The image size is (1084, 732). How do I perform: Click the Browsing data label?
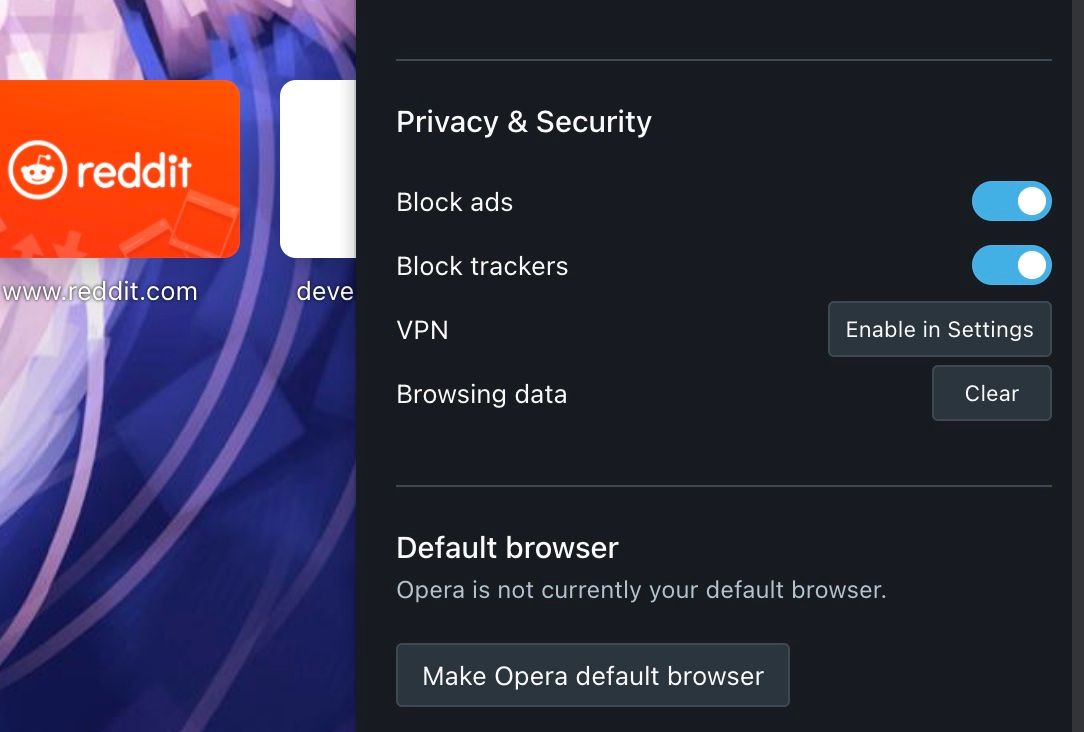point(481,394)
